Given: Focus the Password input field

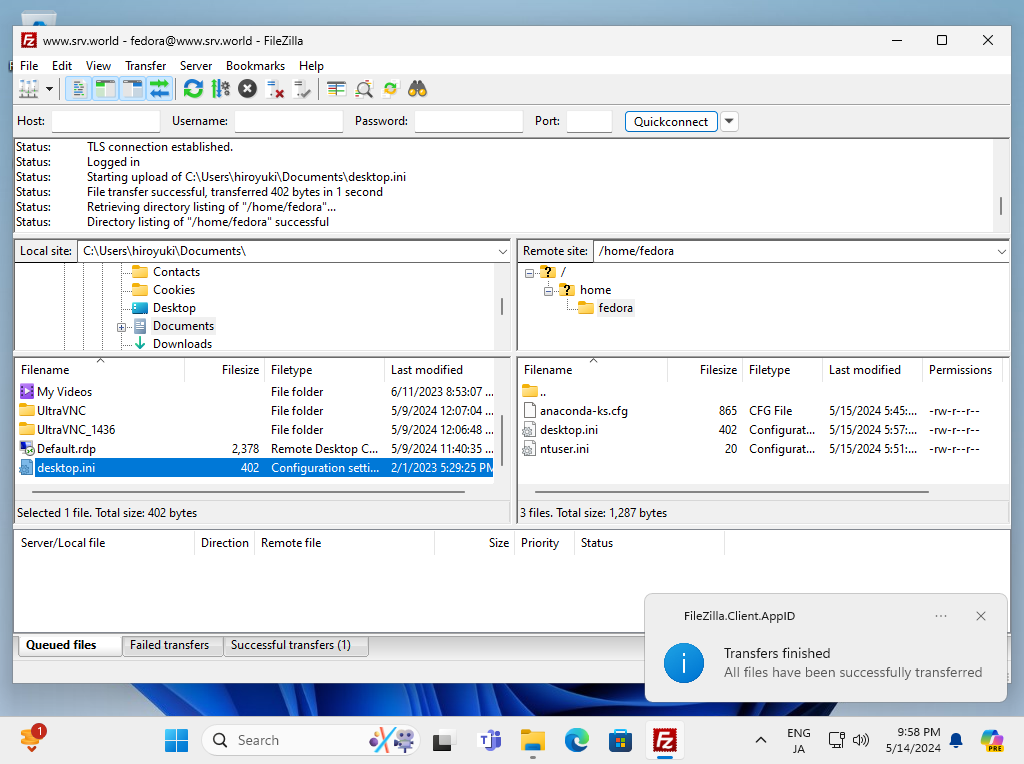Looking at the screenshot, I should click(x=469, y=121).
